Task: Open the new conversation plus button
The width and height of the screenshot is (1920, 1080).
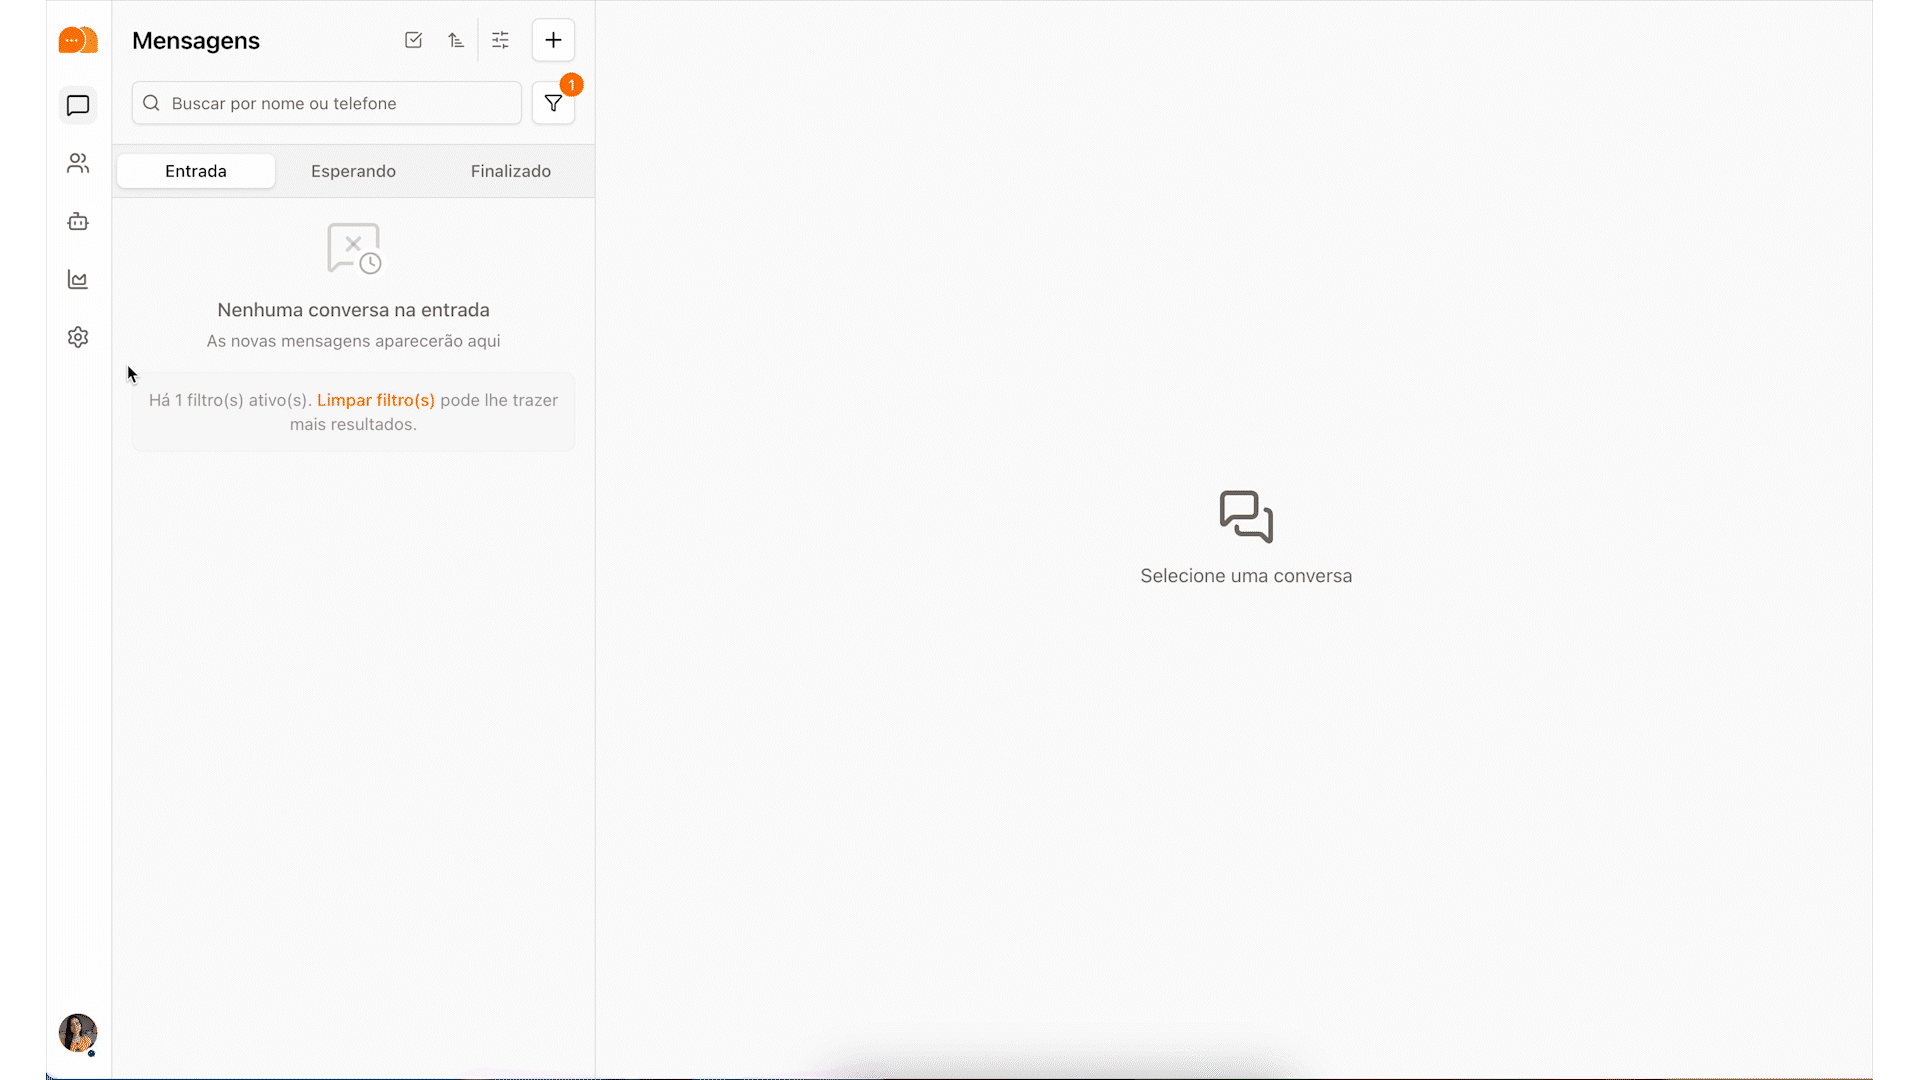Action: [554, 40]
